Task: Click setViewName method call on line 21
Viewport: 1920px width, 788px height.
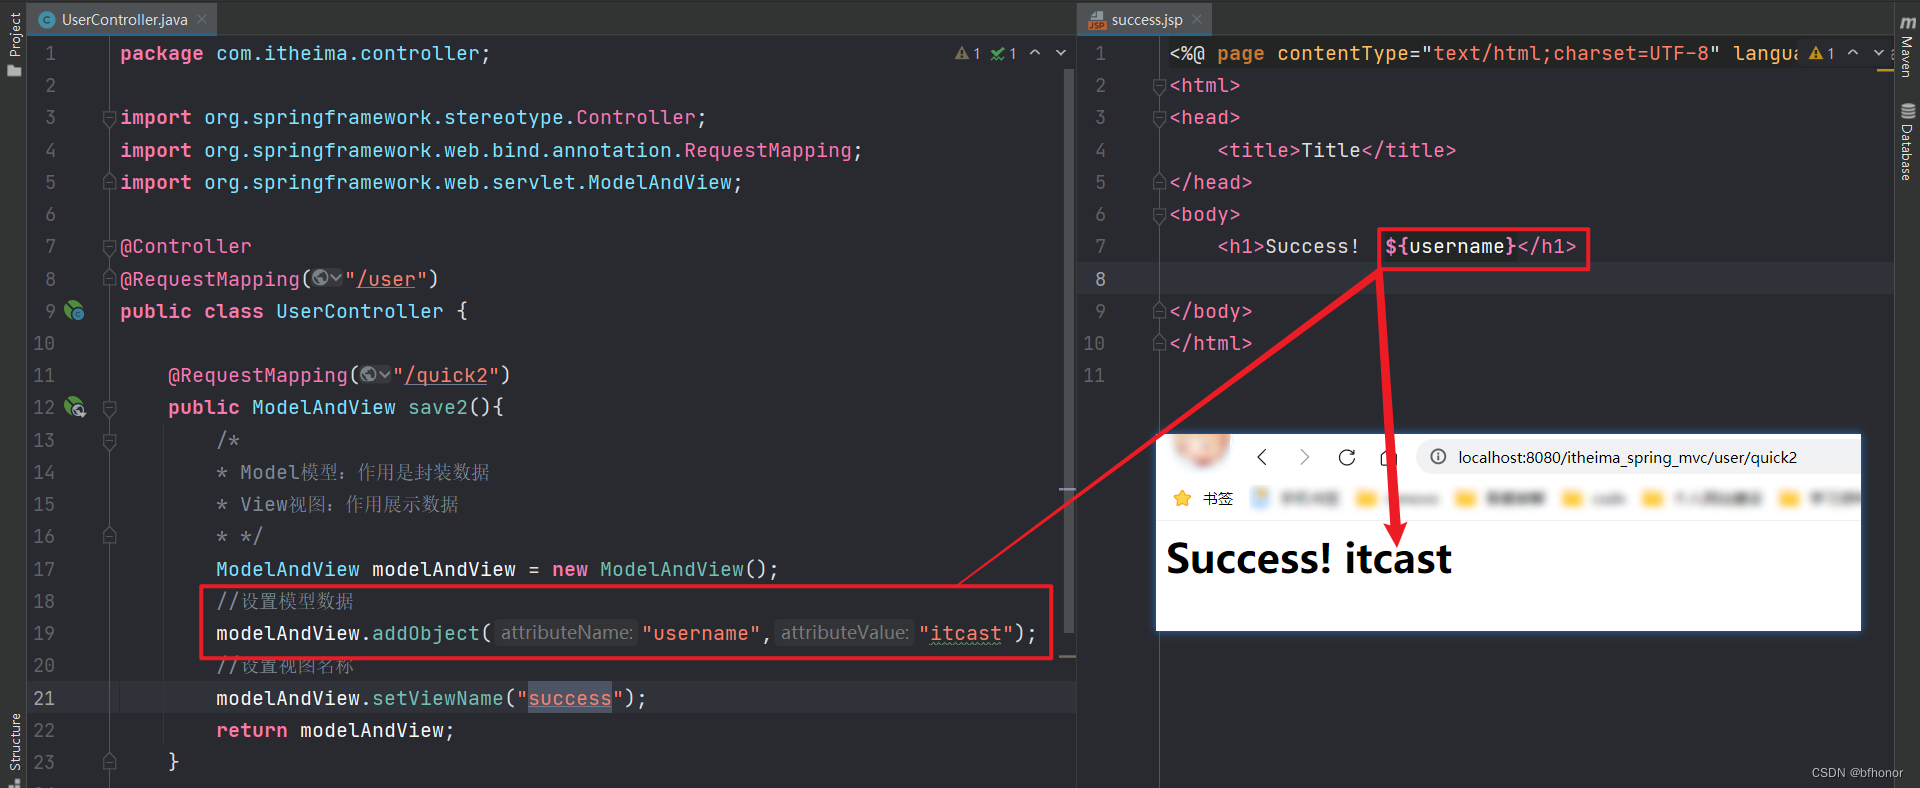Action: point(438,698)
